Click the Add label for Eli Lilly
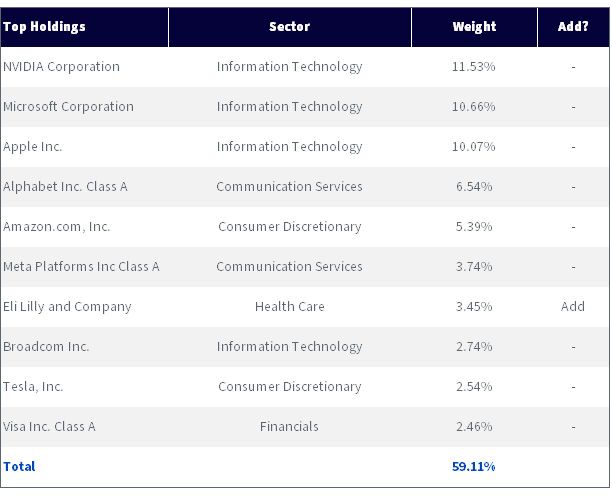 [x=573, y=306]
